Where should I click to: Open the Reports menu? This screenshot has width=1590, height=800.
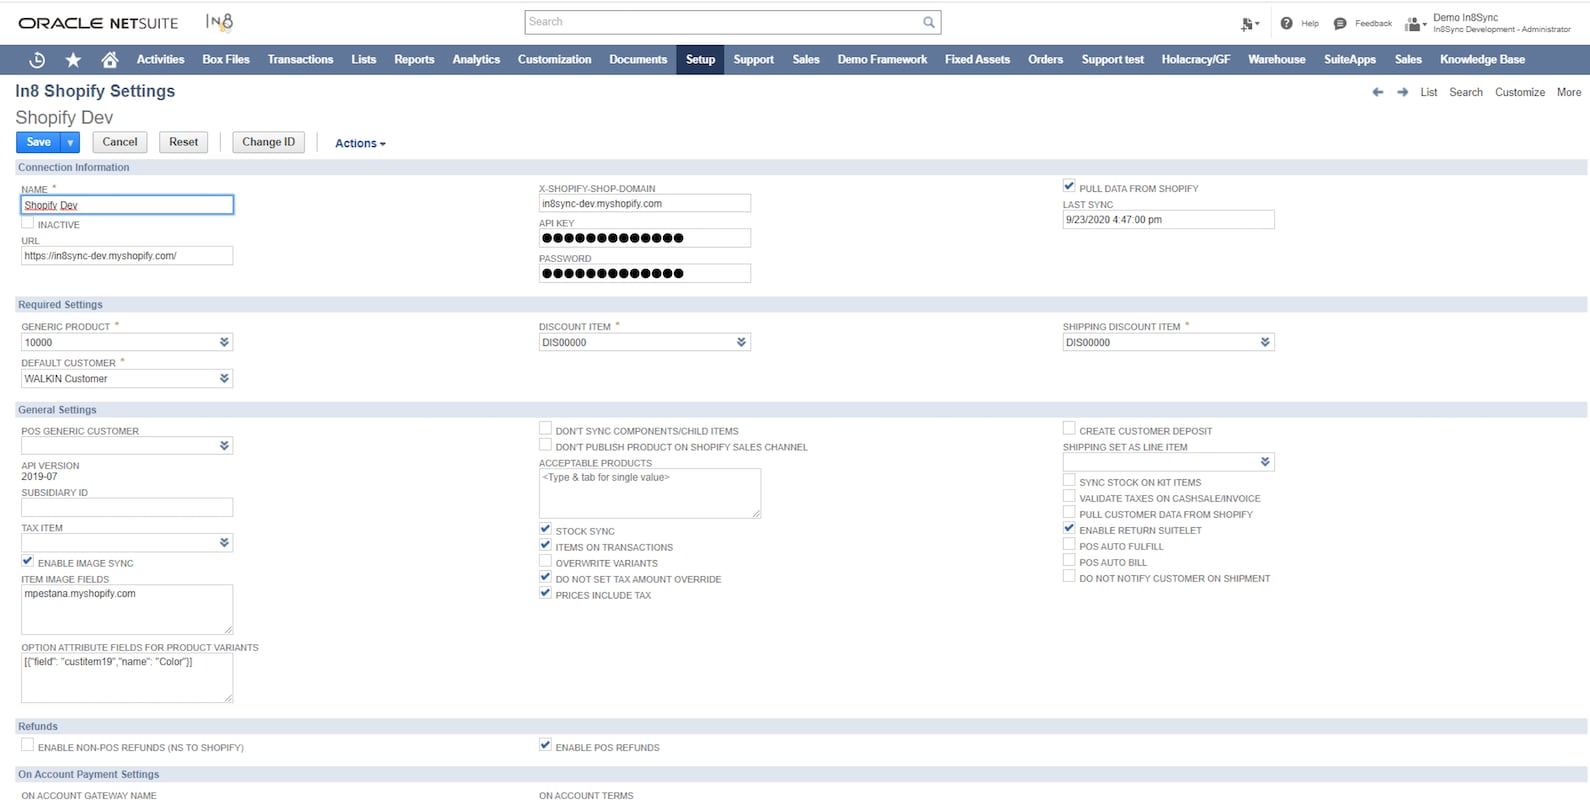(414, 60)
